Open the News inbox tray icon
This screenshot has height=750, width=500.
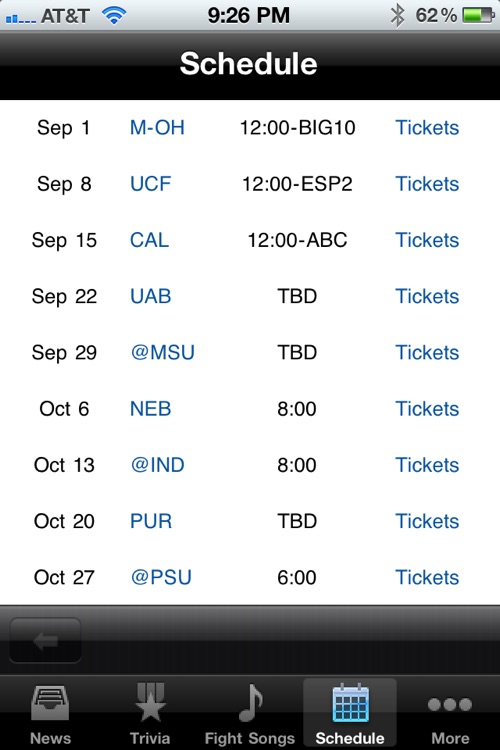coord(50,703)
